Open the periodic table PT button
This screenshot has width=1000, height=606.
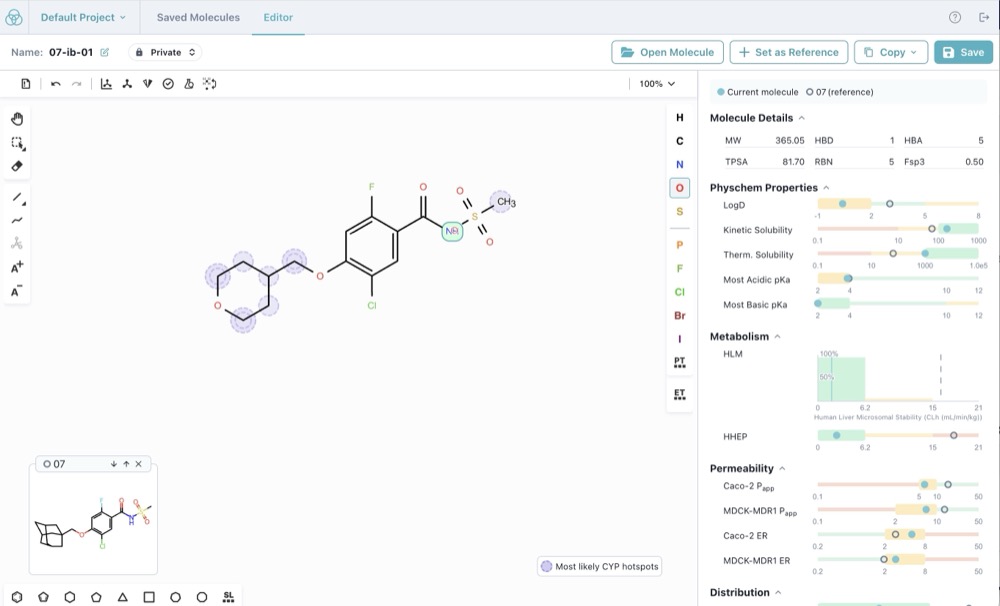click(x=680, y=362)
